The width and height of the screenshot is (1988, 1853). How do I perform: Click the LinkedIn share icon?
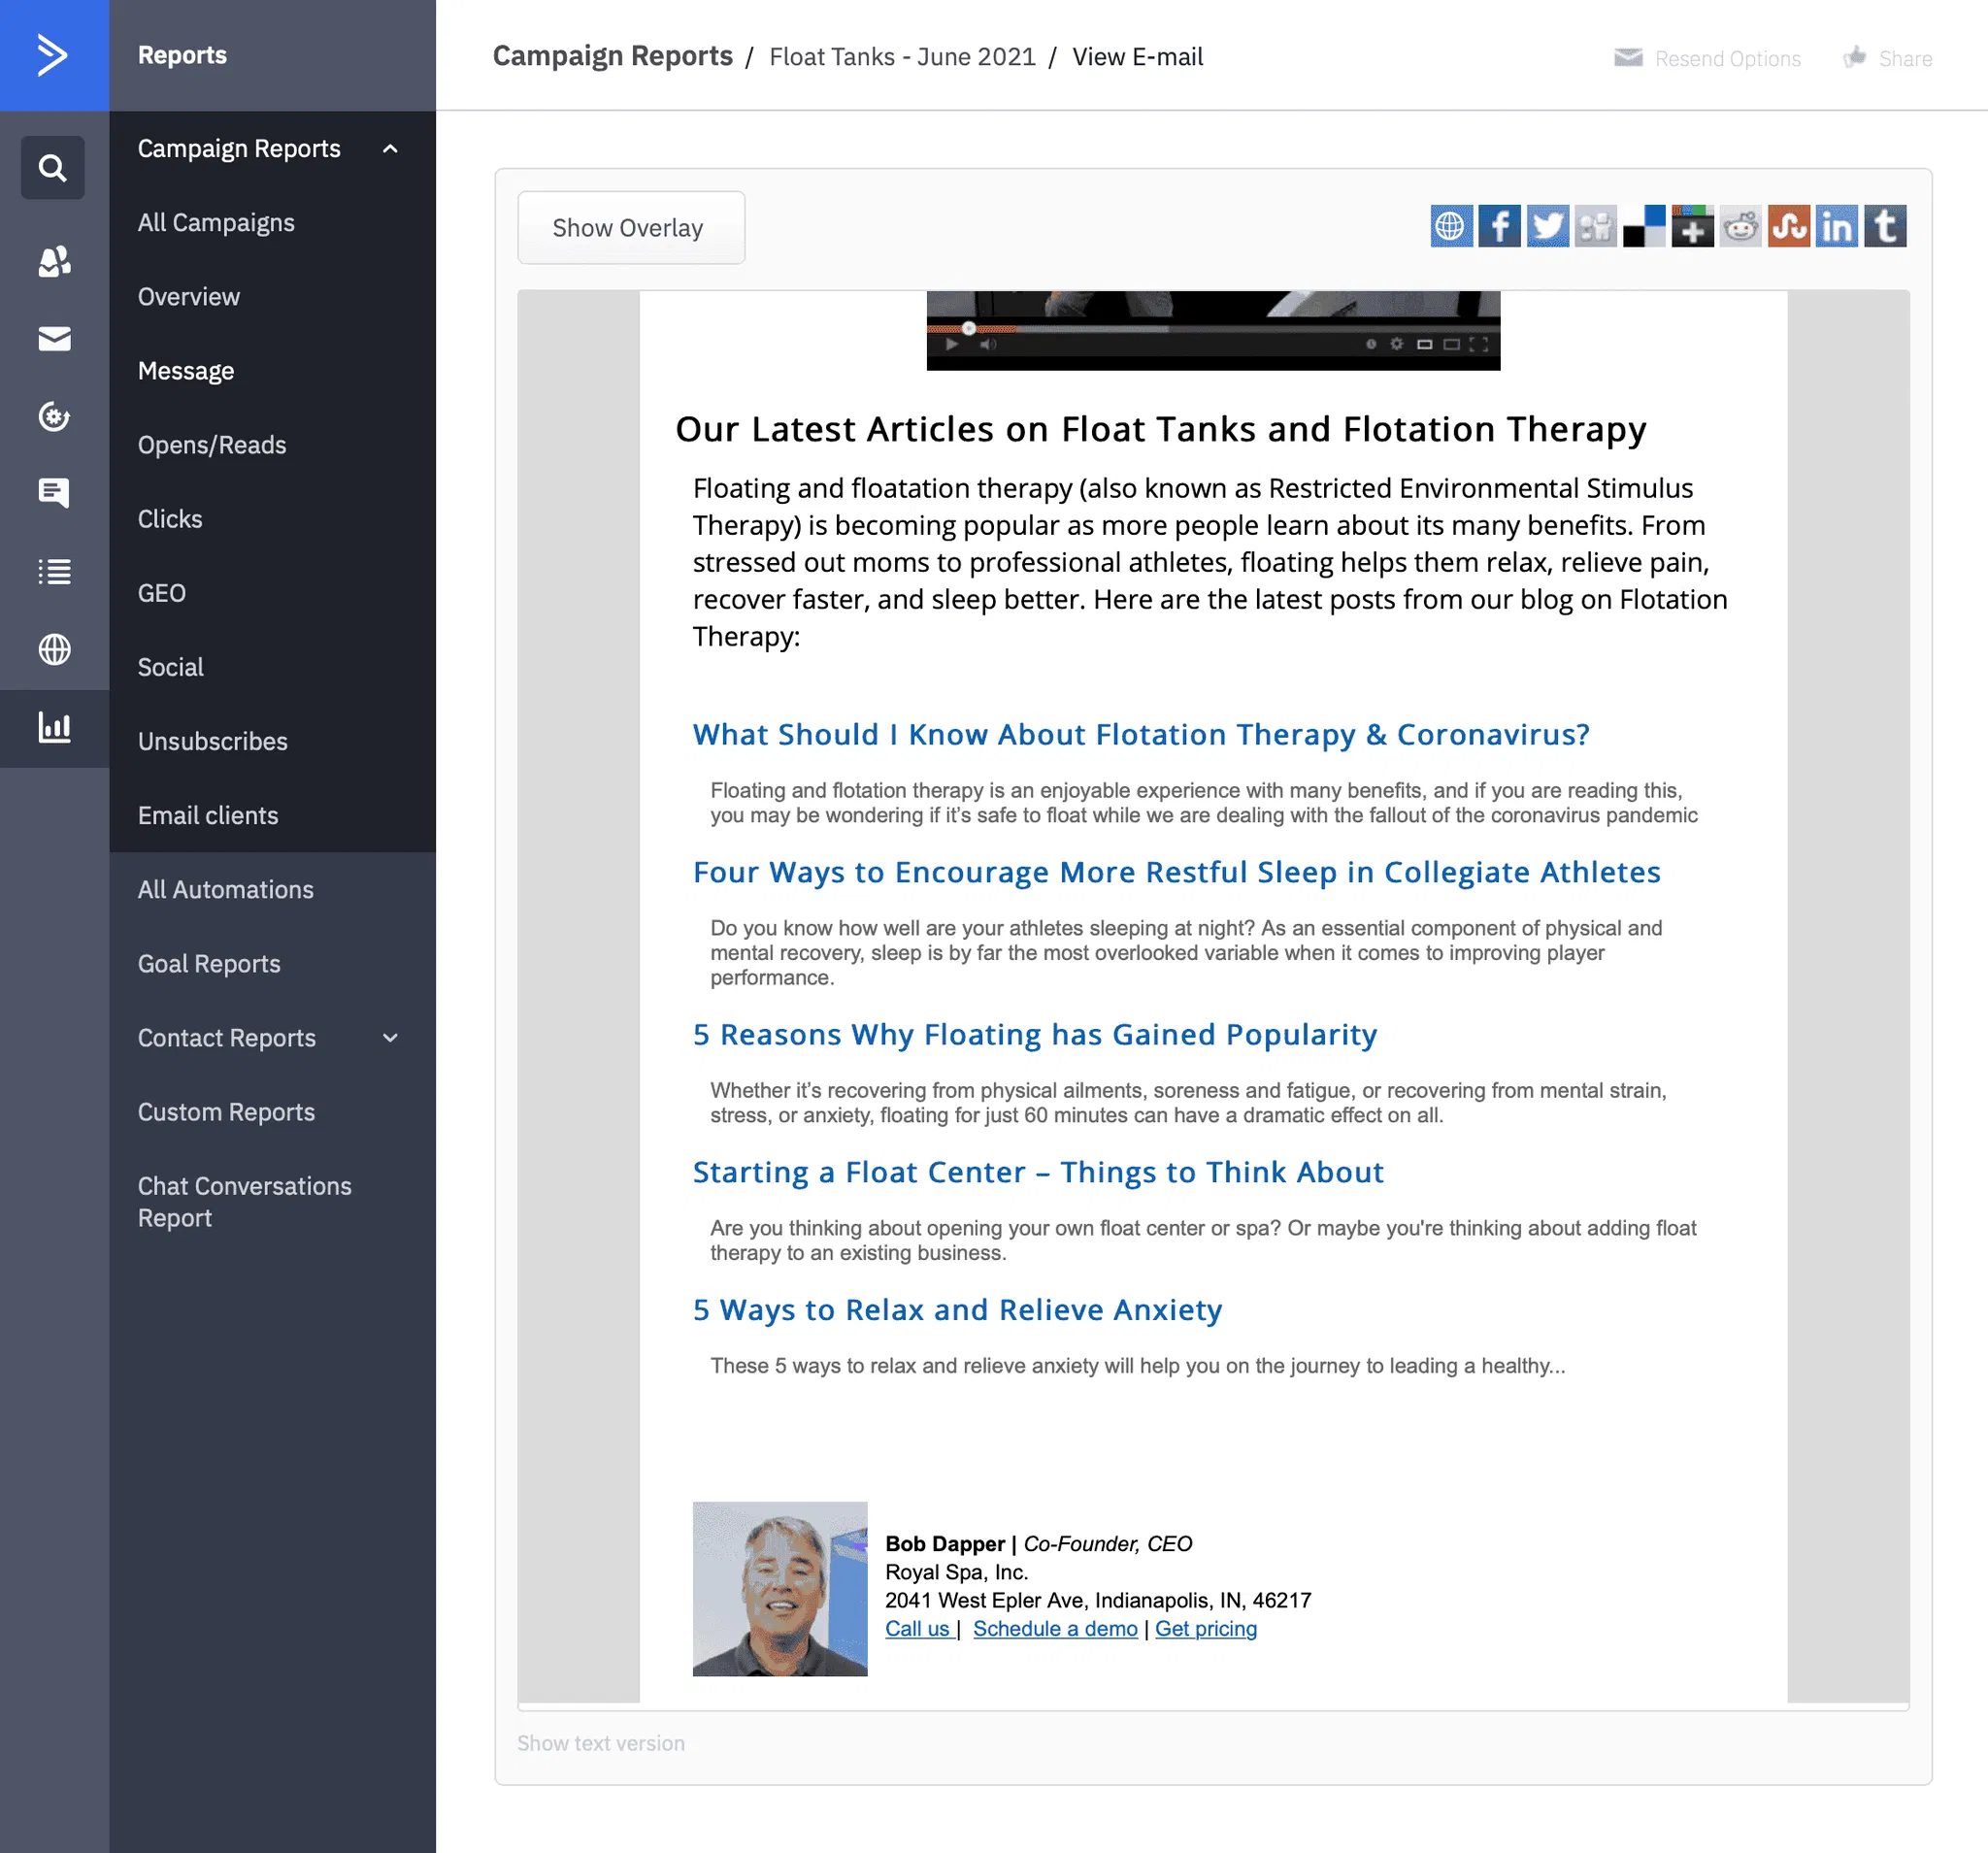(x=1836, y=227)
